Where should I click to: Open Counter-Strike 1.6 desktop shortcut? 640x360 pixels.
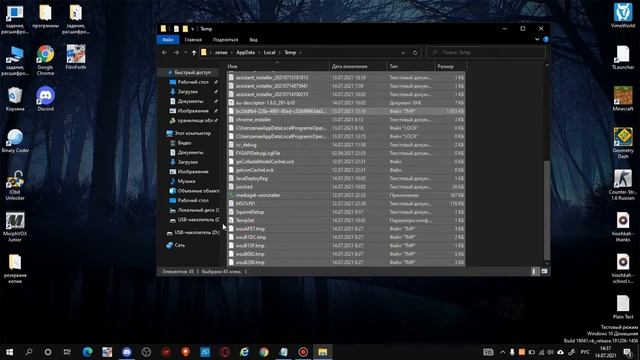pyautogui.click(x=623, y=185)
